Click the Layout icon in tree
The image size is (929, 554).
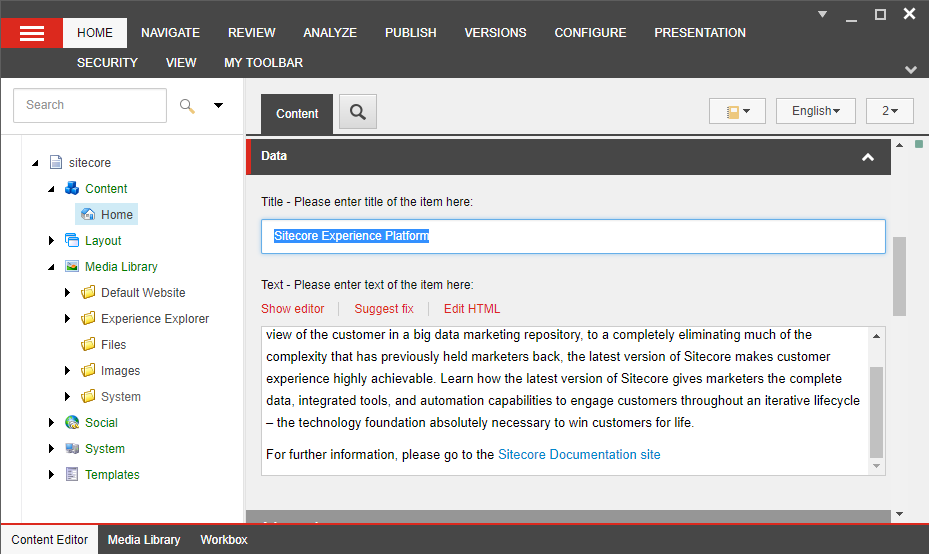[72, 241]
